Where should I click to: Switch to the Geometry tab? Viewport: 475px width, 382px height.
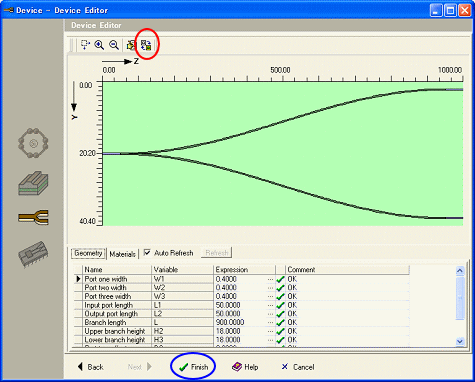click(x=88, y=253)
